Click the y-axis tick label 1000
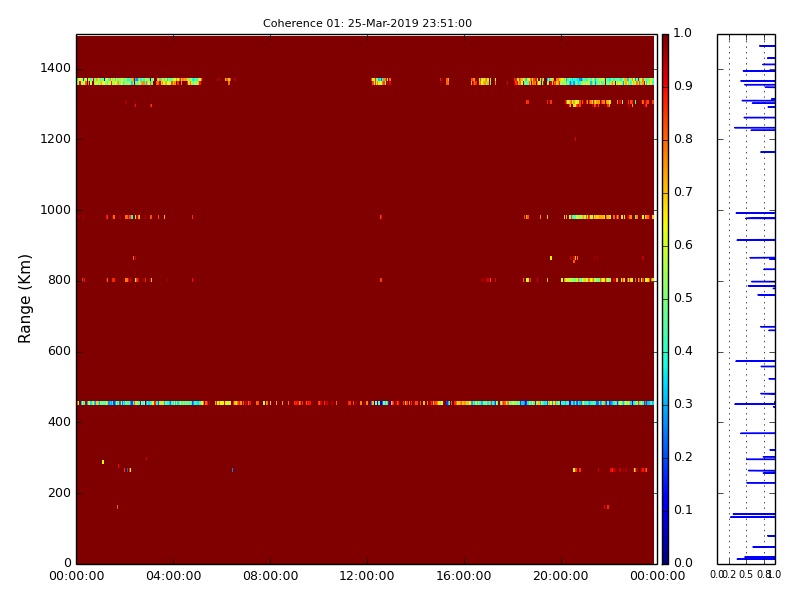 point(55,210)
